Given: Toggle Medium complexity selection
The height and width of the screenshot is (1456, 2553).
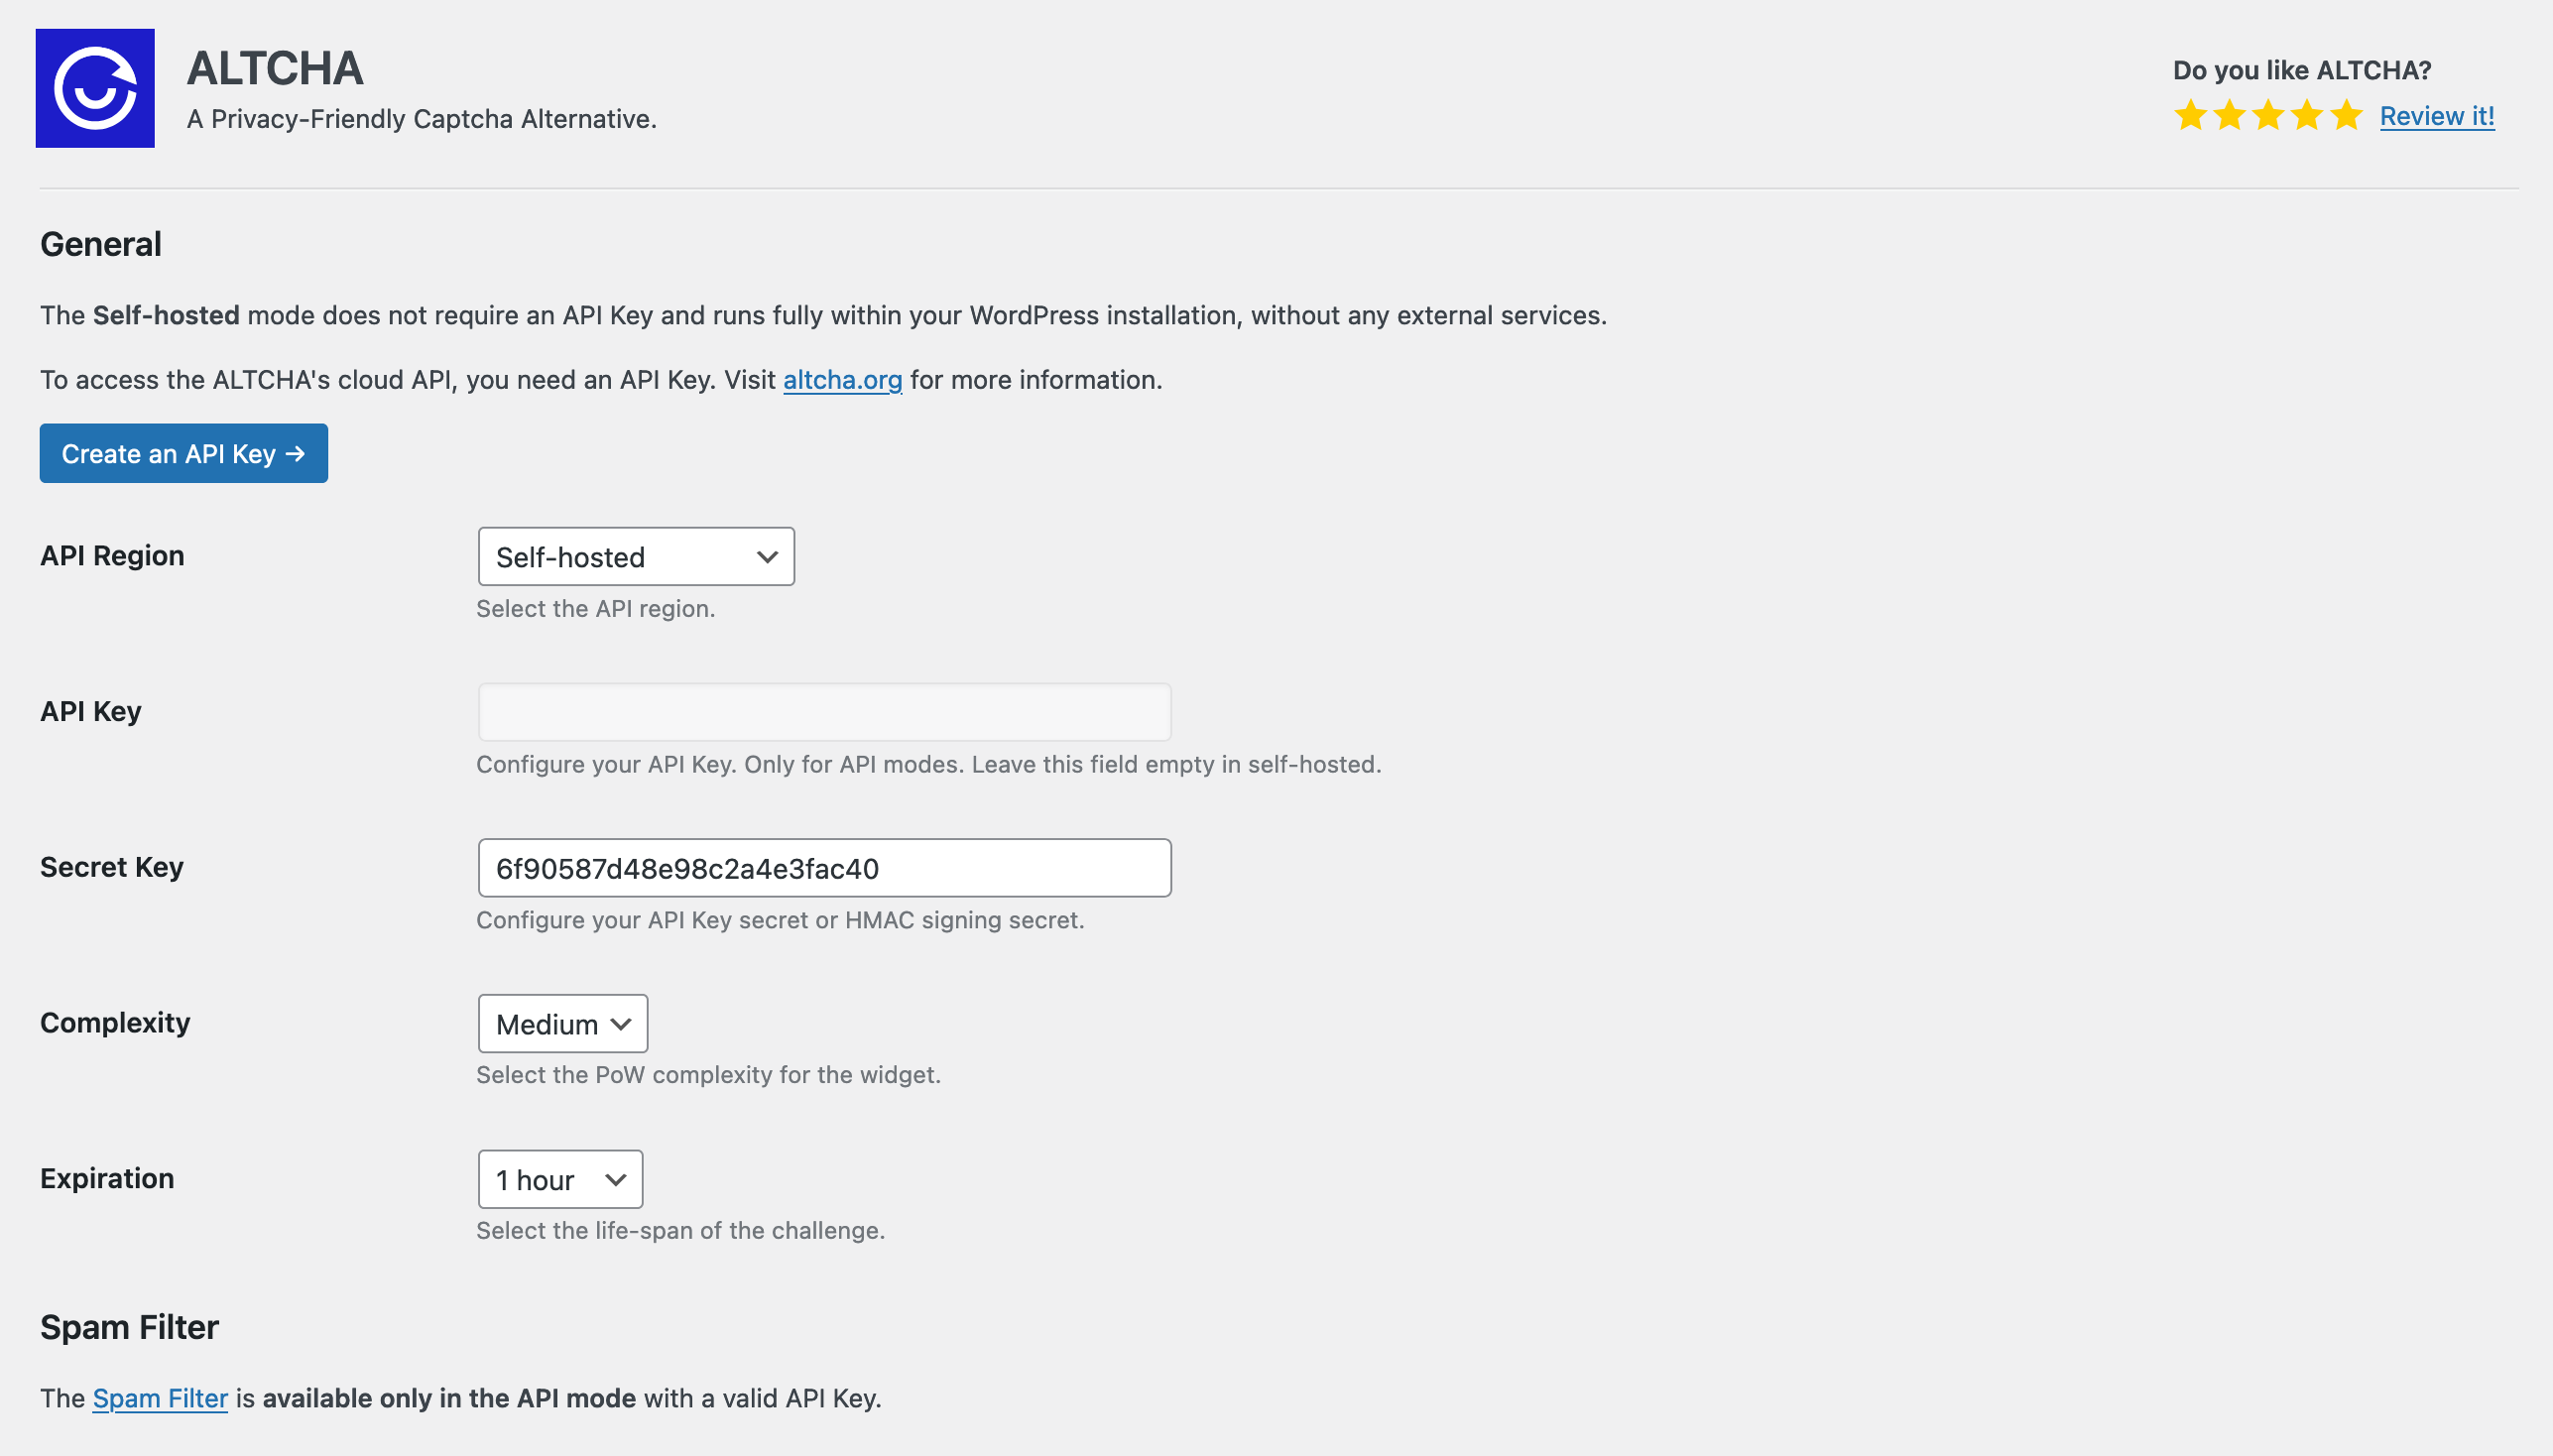Looking at the screenshot, I should tap(559, 1023).
